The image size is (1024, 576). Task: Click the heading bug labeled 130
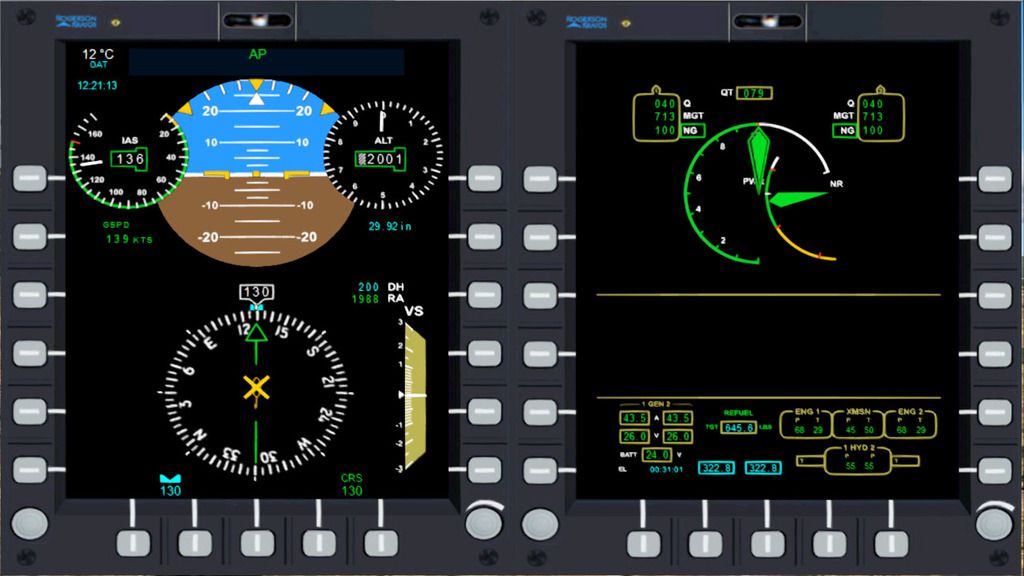click(x=257, y=293)
